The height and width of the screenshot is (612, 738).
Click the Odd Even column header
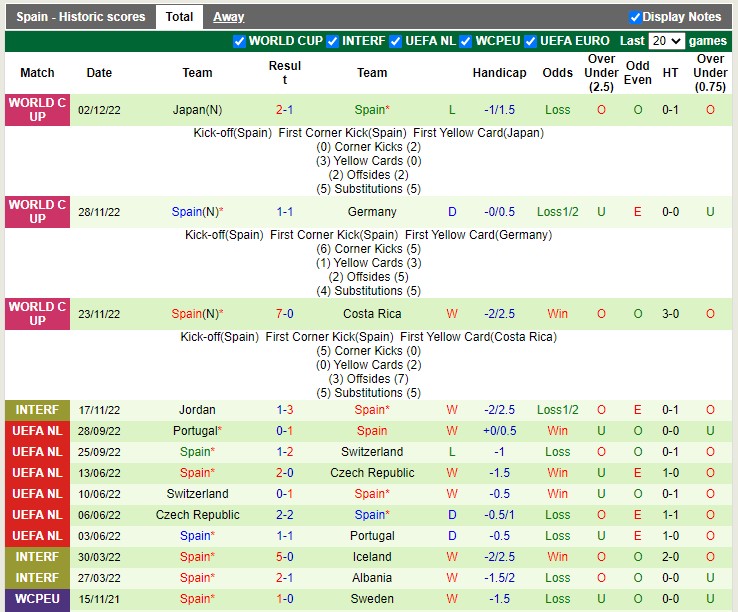[637, 73]
